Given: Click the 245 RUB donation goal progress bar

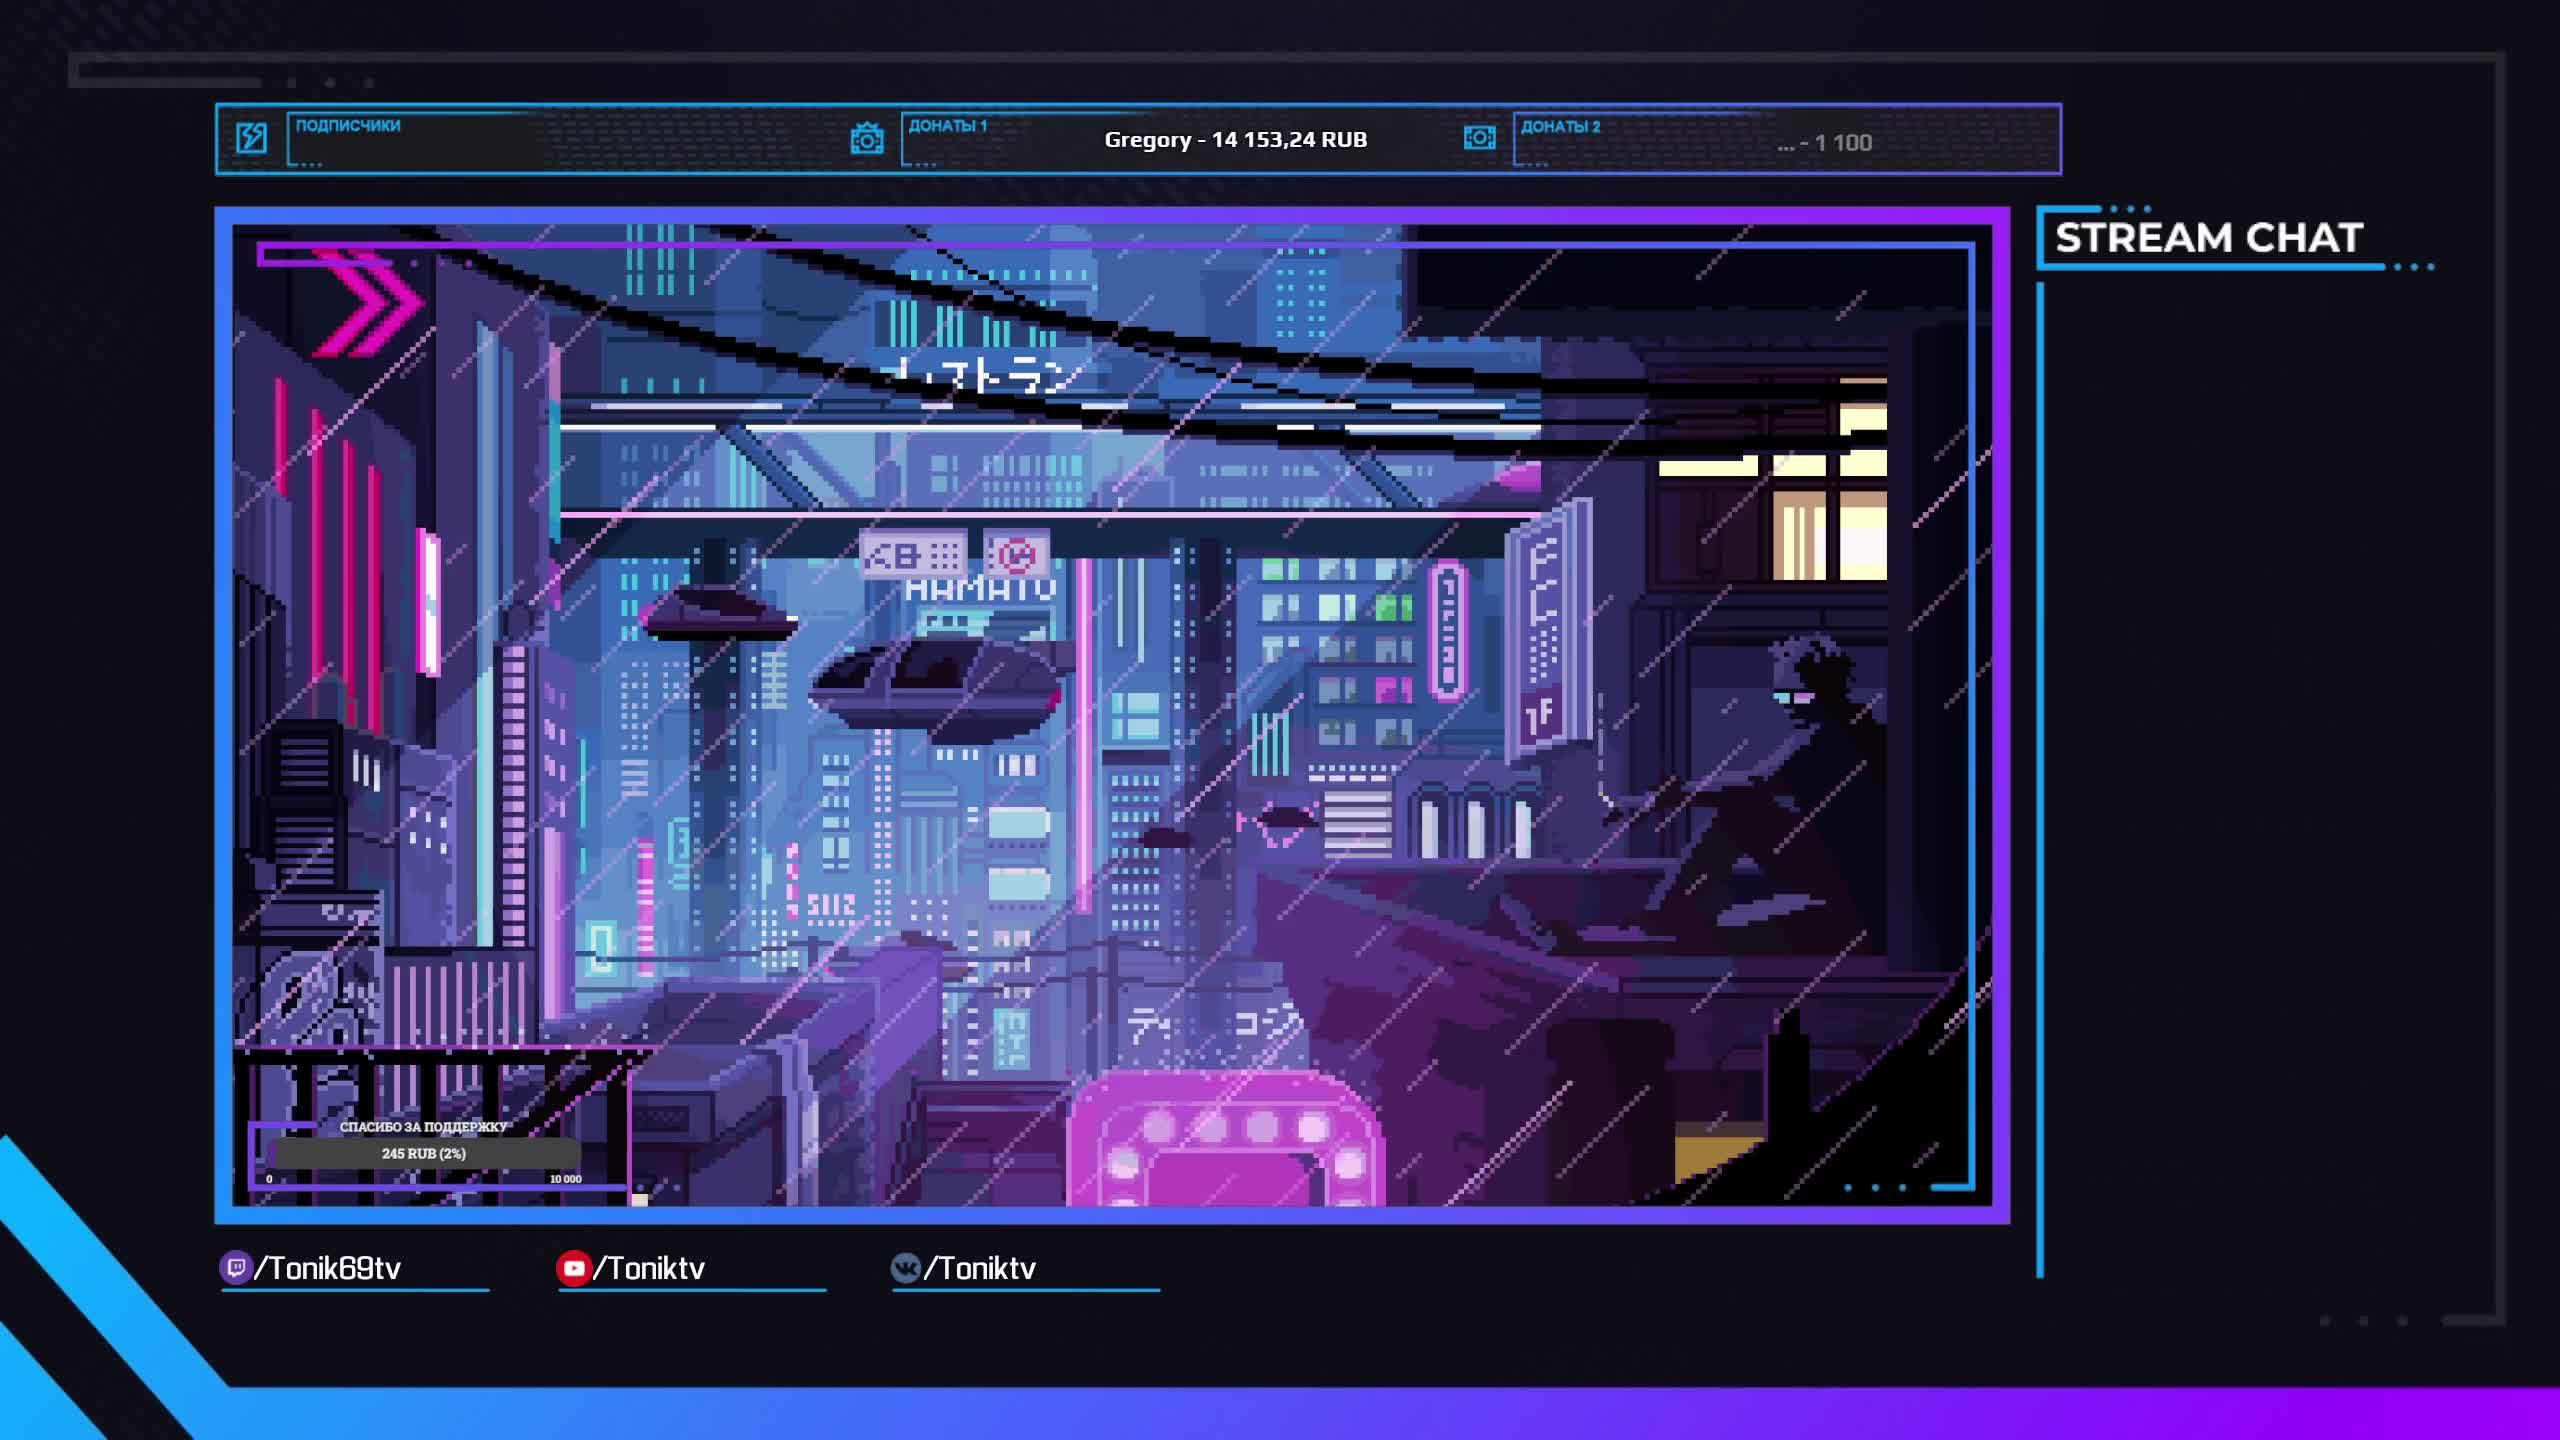Looking at the screenshot, I should [423, 1153].
